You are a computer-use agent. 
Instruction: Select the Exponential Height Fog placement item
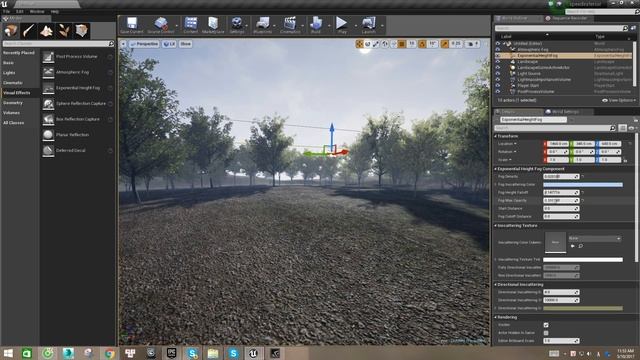coord(77,88)
